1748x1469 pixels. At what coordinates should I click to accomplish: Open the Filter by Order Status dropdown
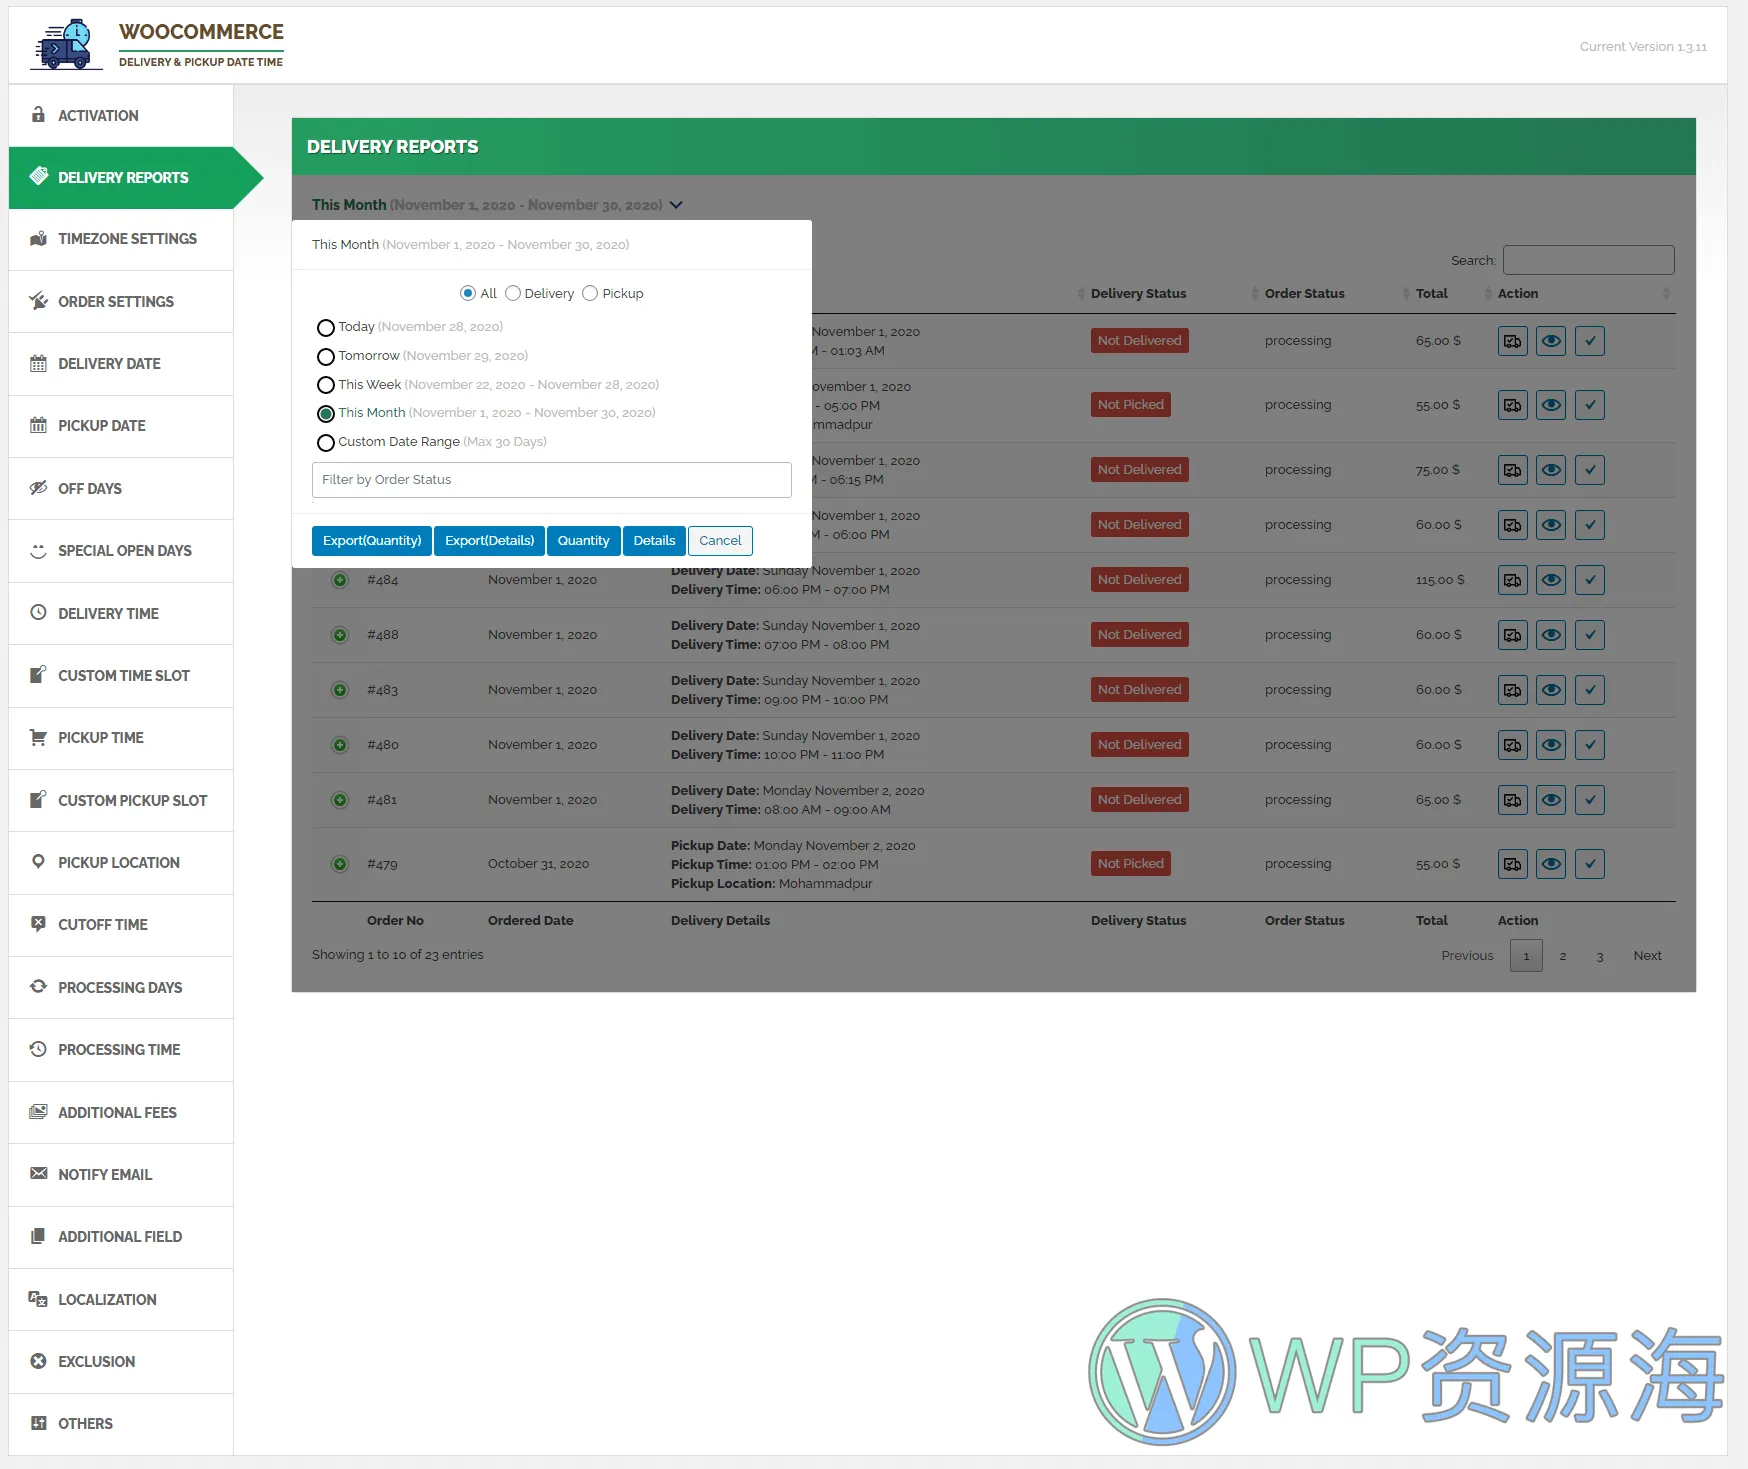pyautogui.click(x=551, y=480)
